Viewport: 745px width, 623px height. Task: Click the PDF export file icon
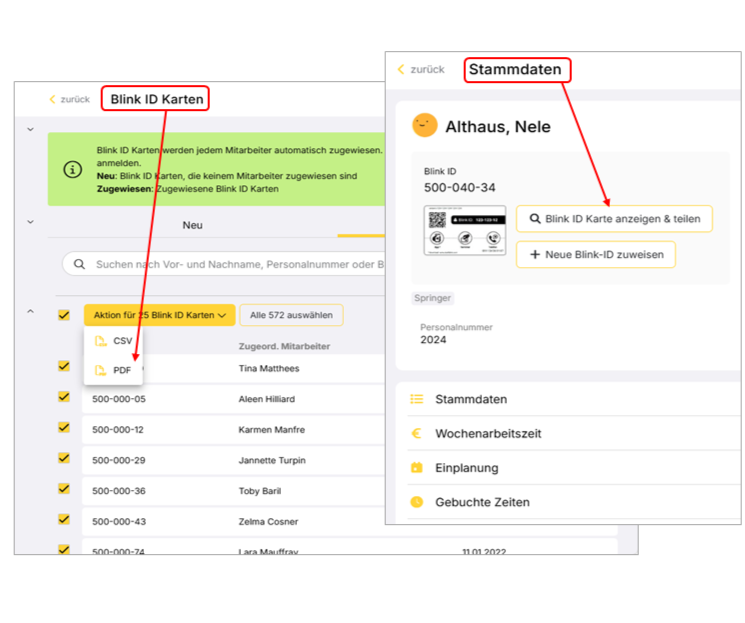[x=100, y=370]
